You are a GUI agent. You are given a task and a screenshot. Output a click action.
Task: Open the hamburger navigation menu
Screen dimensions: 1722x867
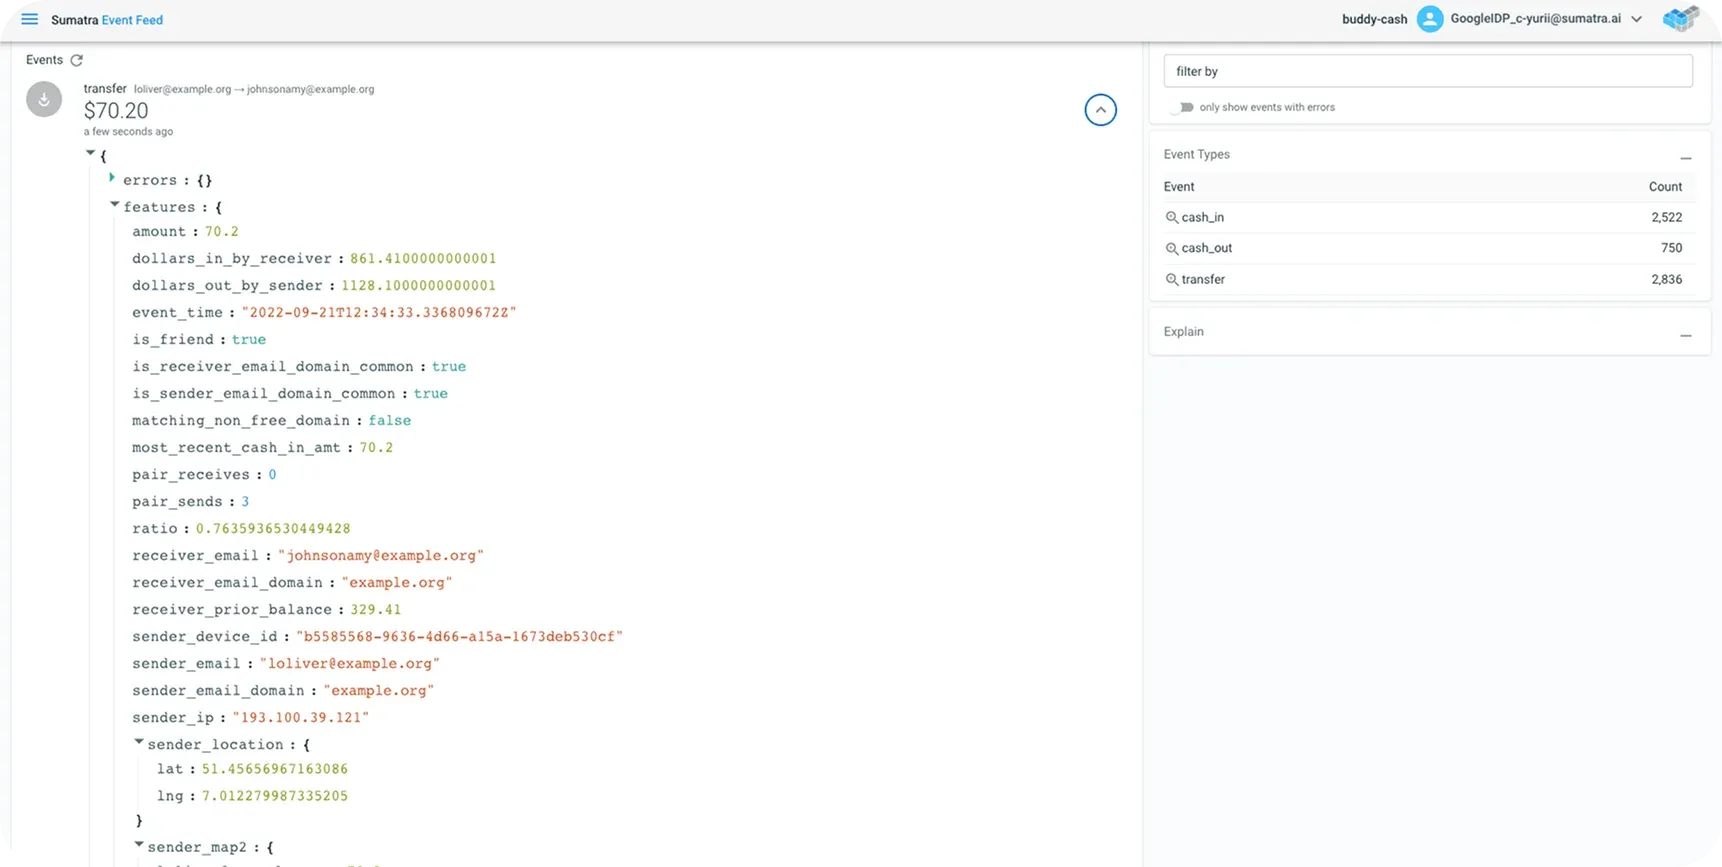point(29,19)
